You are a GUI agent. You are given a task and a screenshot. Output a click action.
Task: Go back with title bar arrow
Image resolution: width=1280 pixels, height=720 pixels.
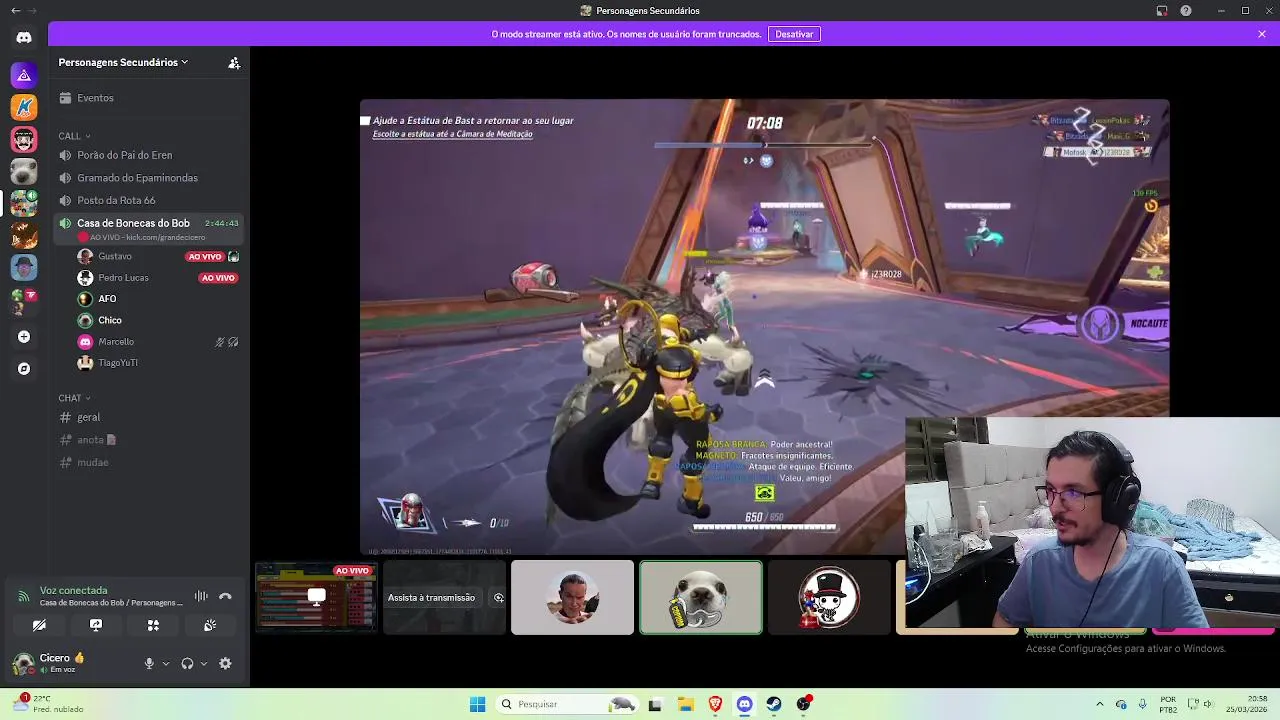15,10
